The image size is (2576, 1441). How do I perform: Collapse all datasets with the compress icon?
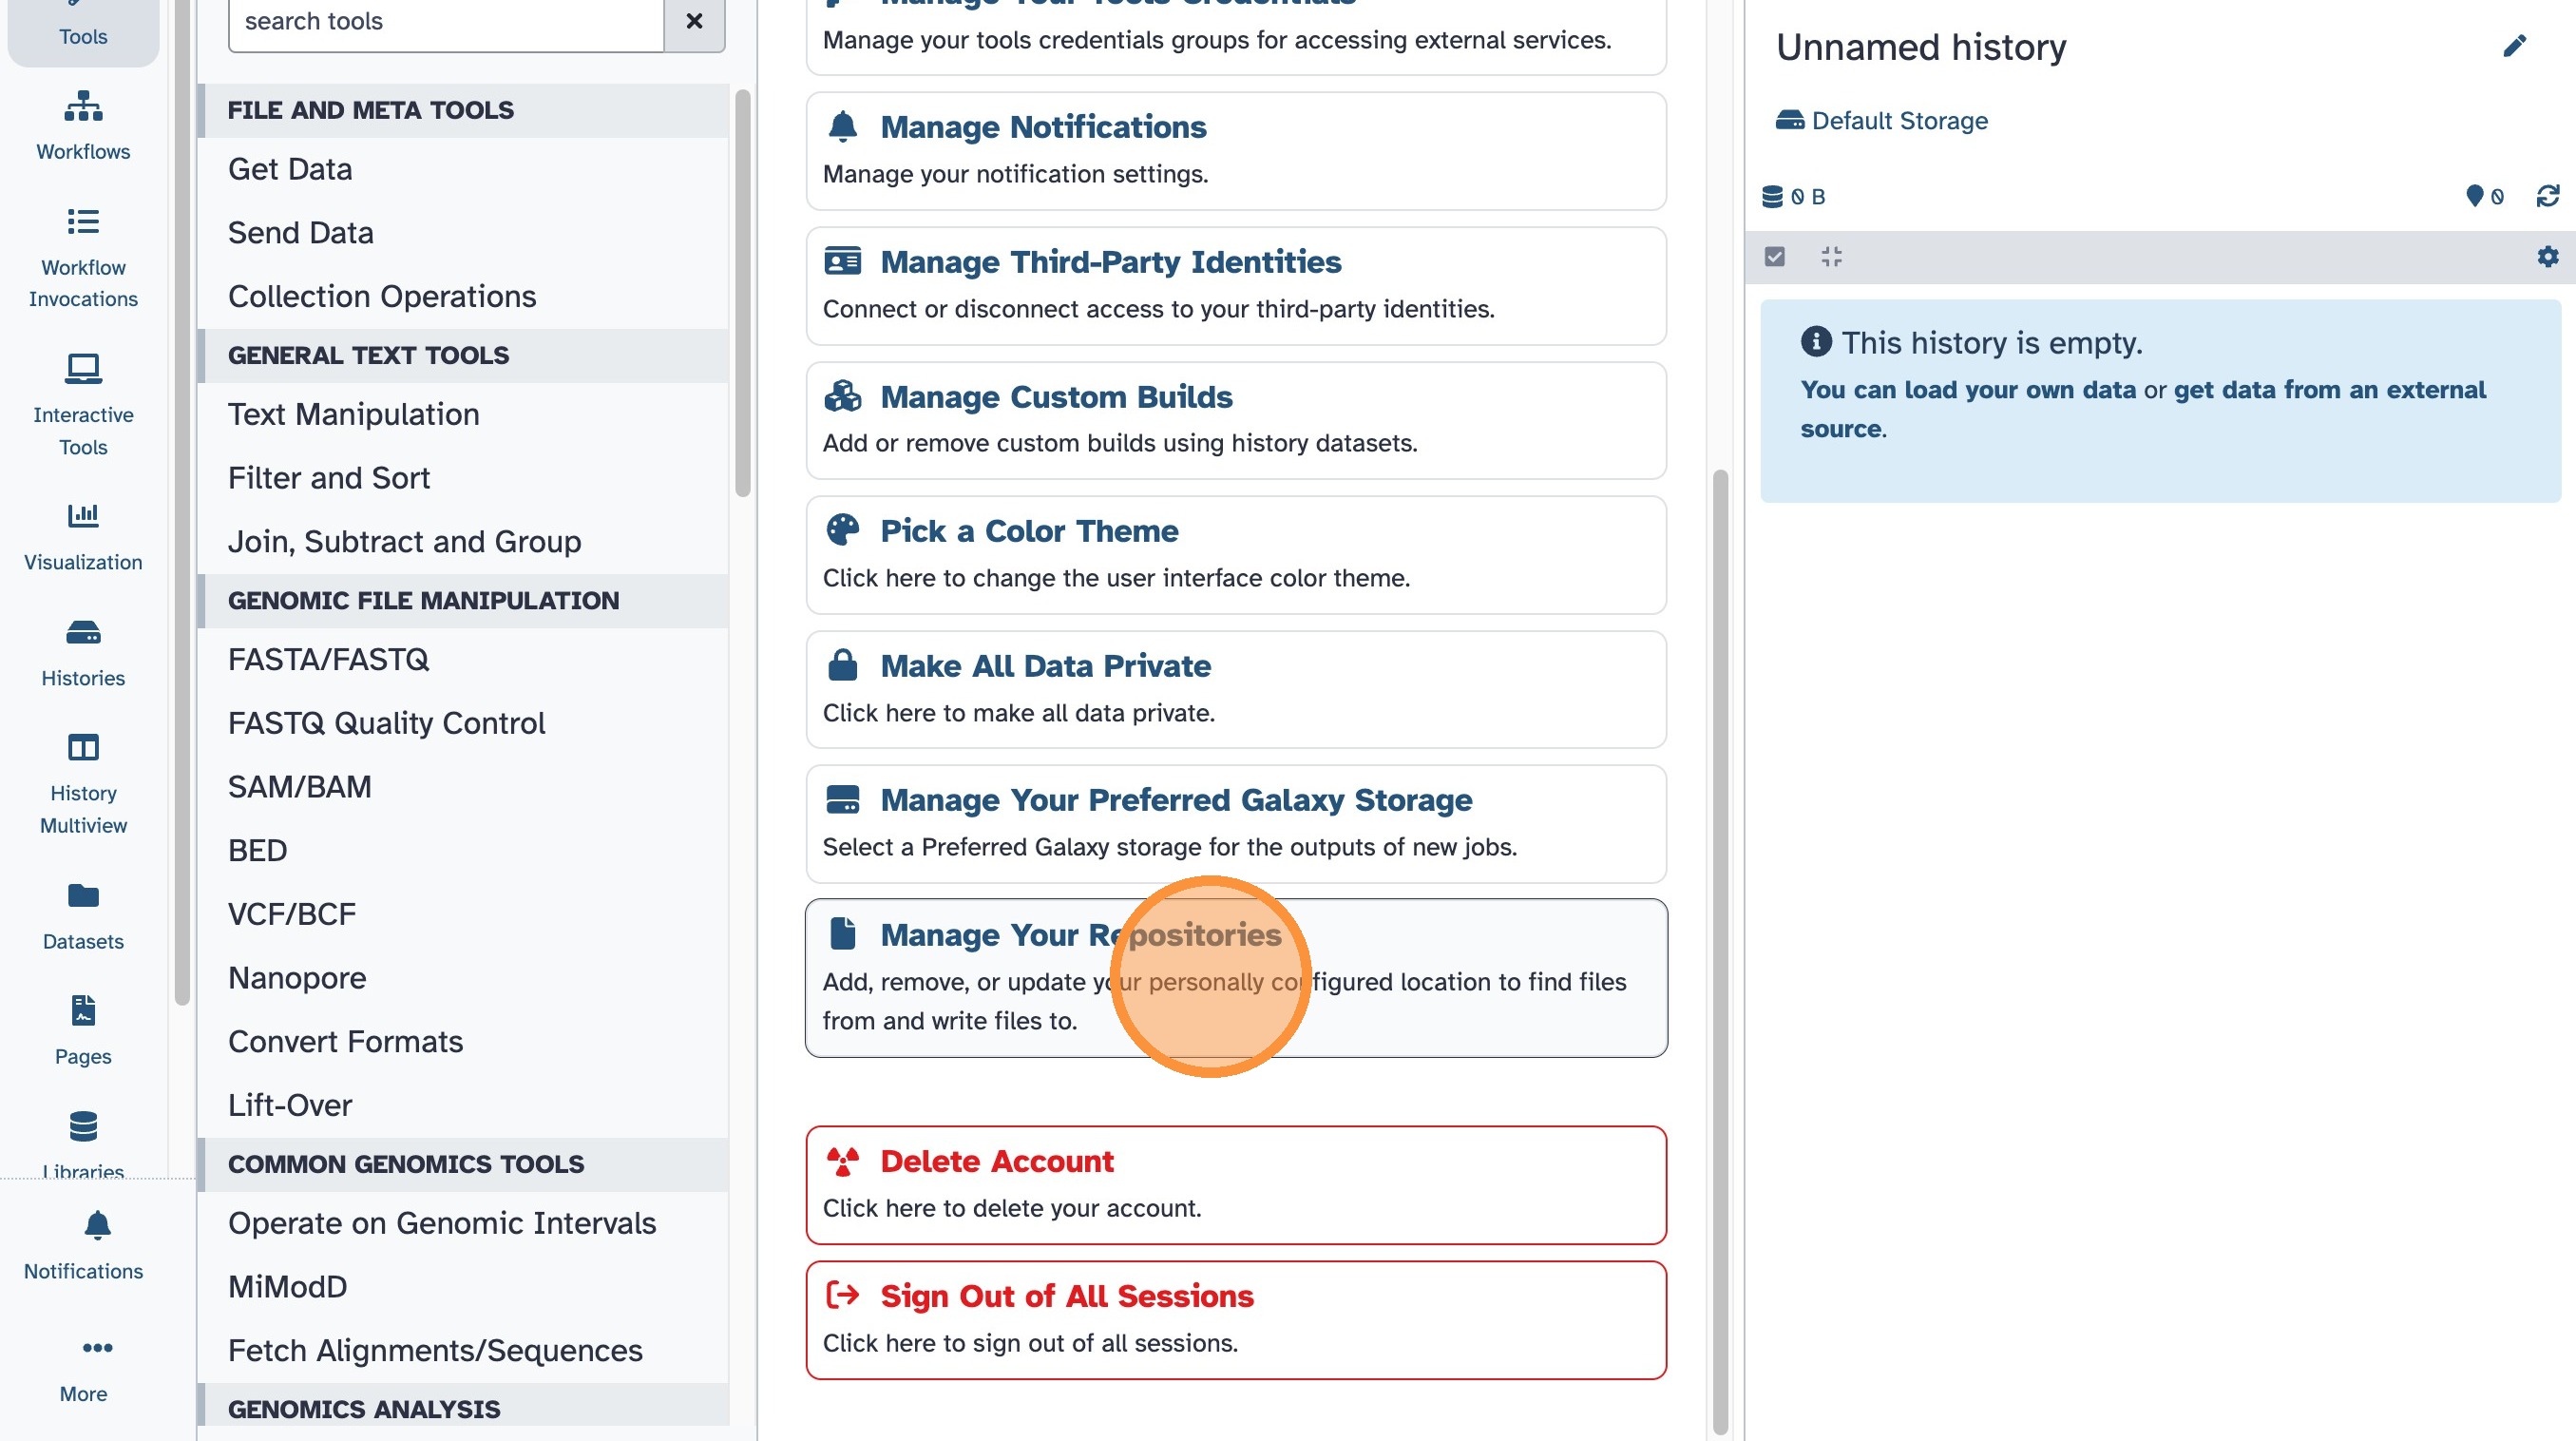click(x=1831, y=257)
